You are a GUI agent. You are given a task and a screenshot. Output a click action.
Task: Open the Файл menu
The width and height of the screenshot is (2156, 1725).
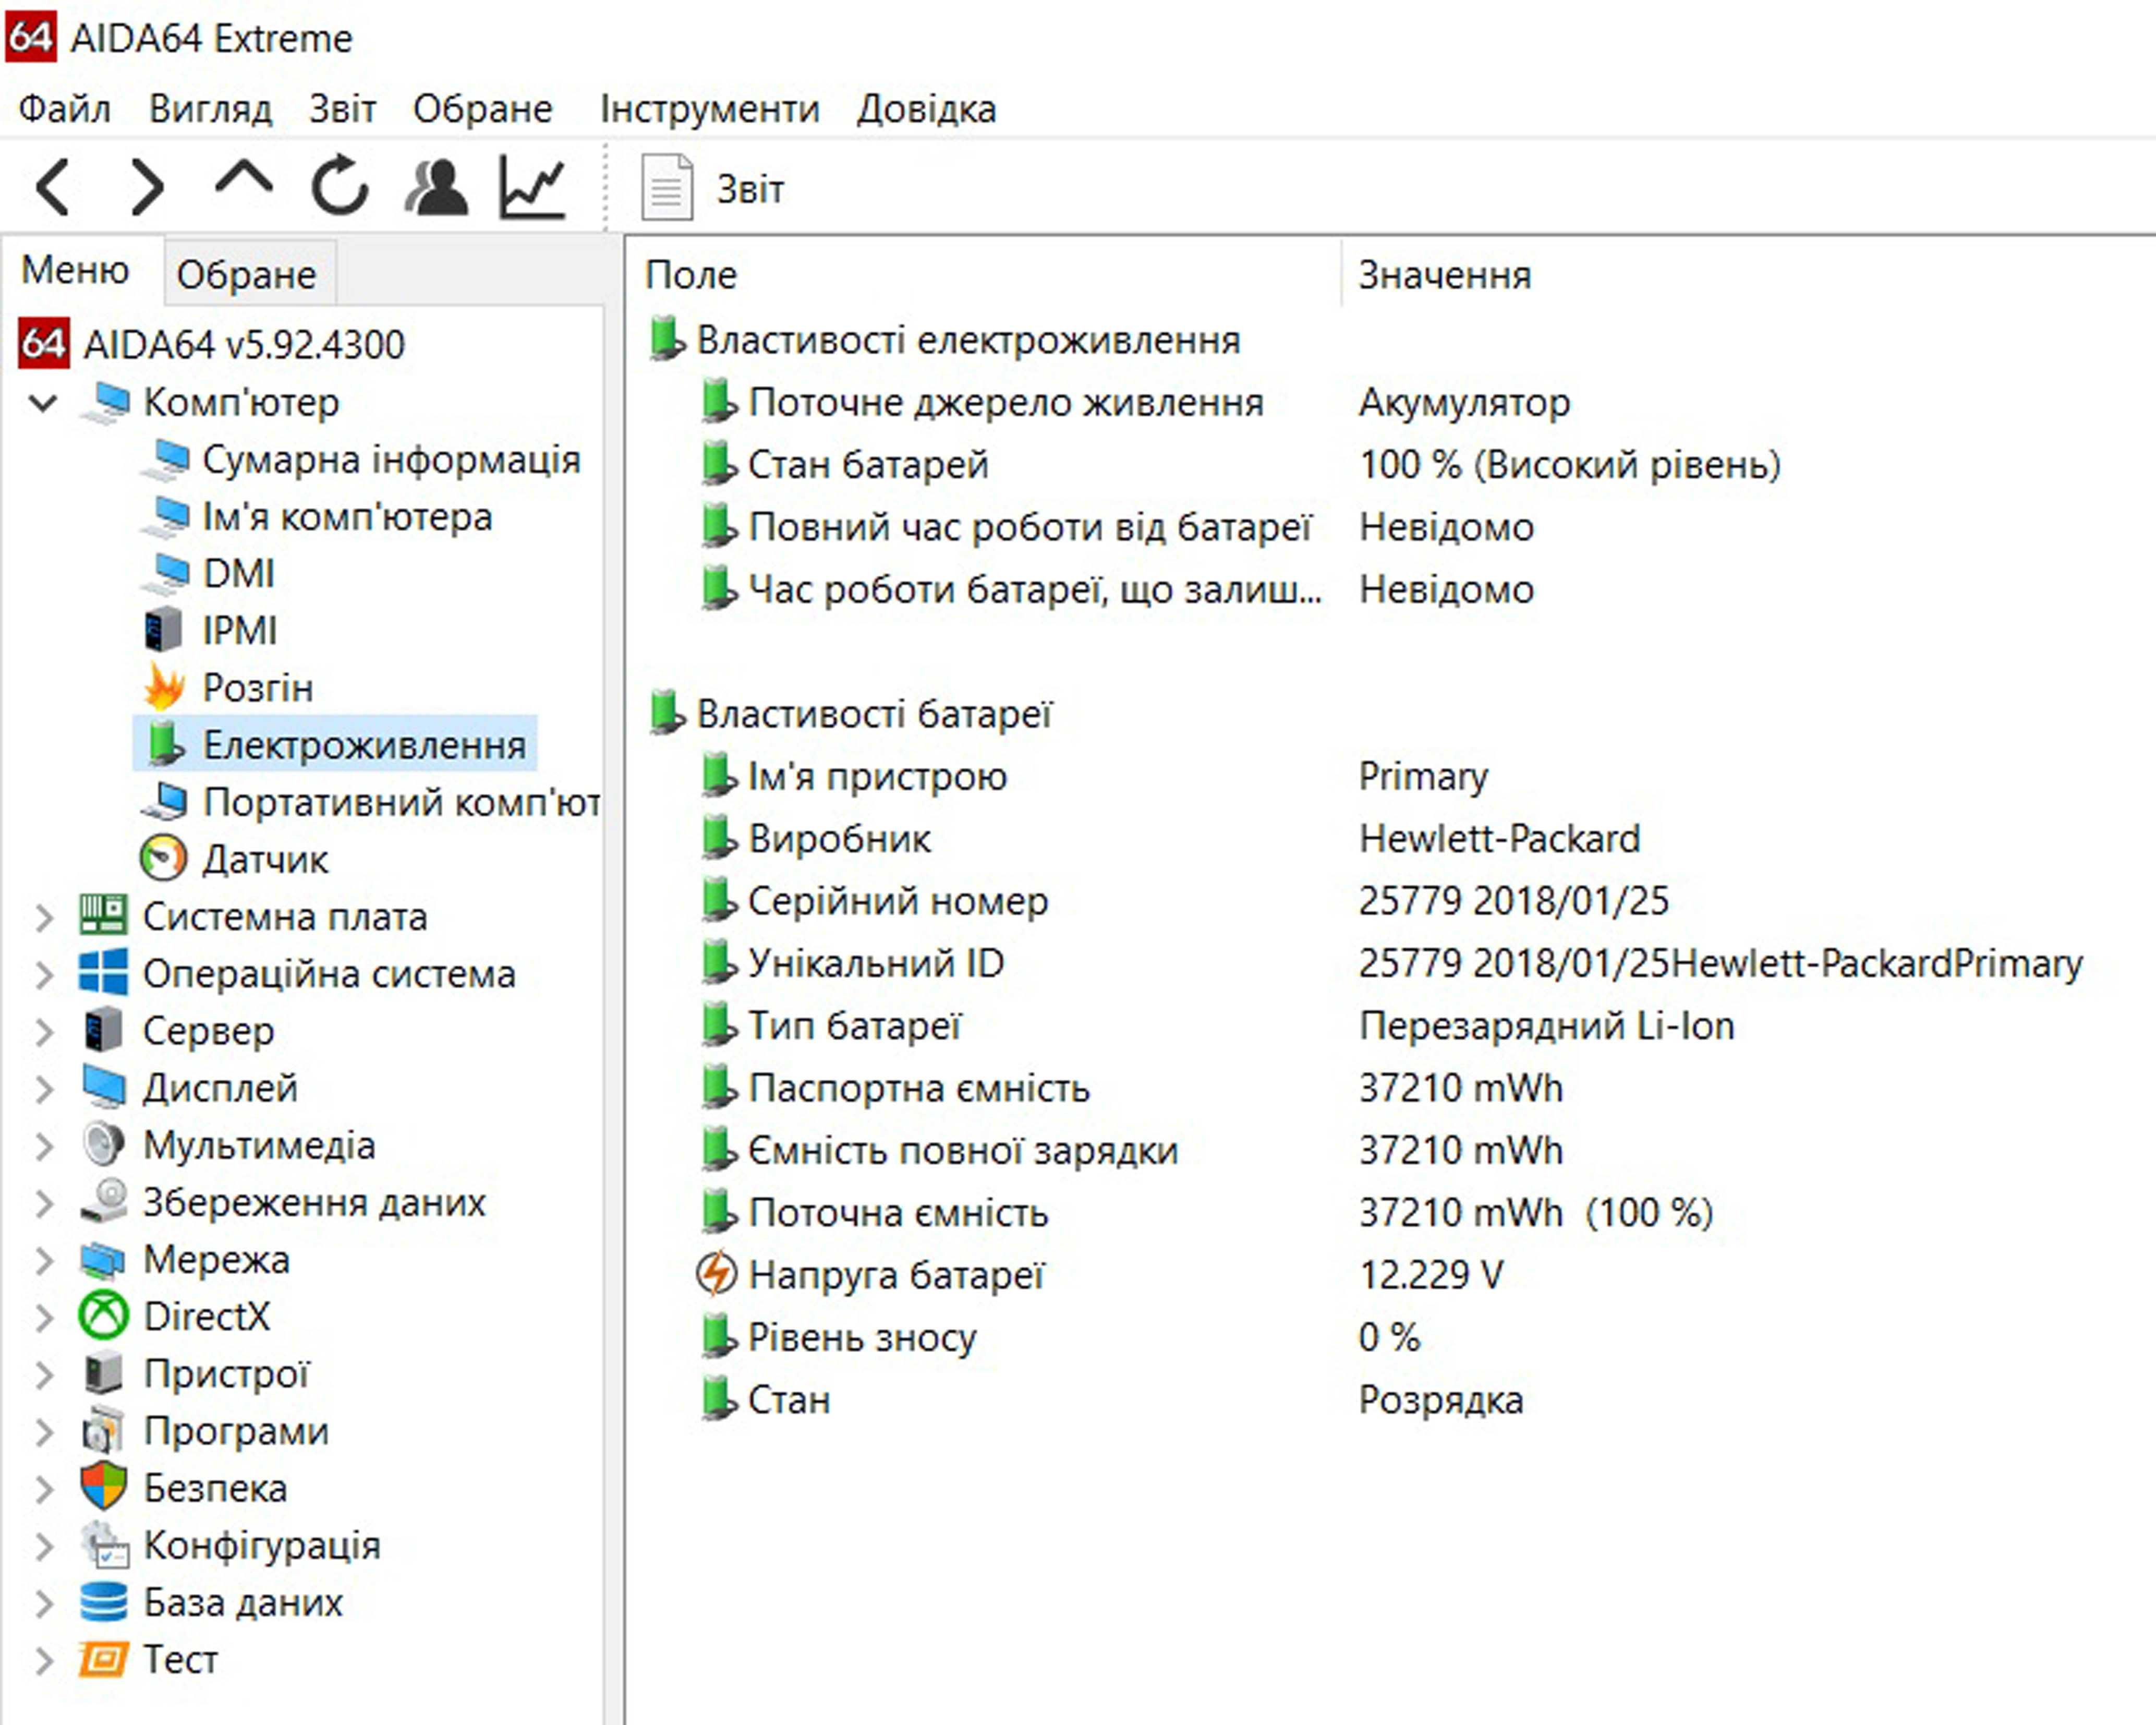(x=64, y=108)
